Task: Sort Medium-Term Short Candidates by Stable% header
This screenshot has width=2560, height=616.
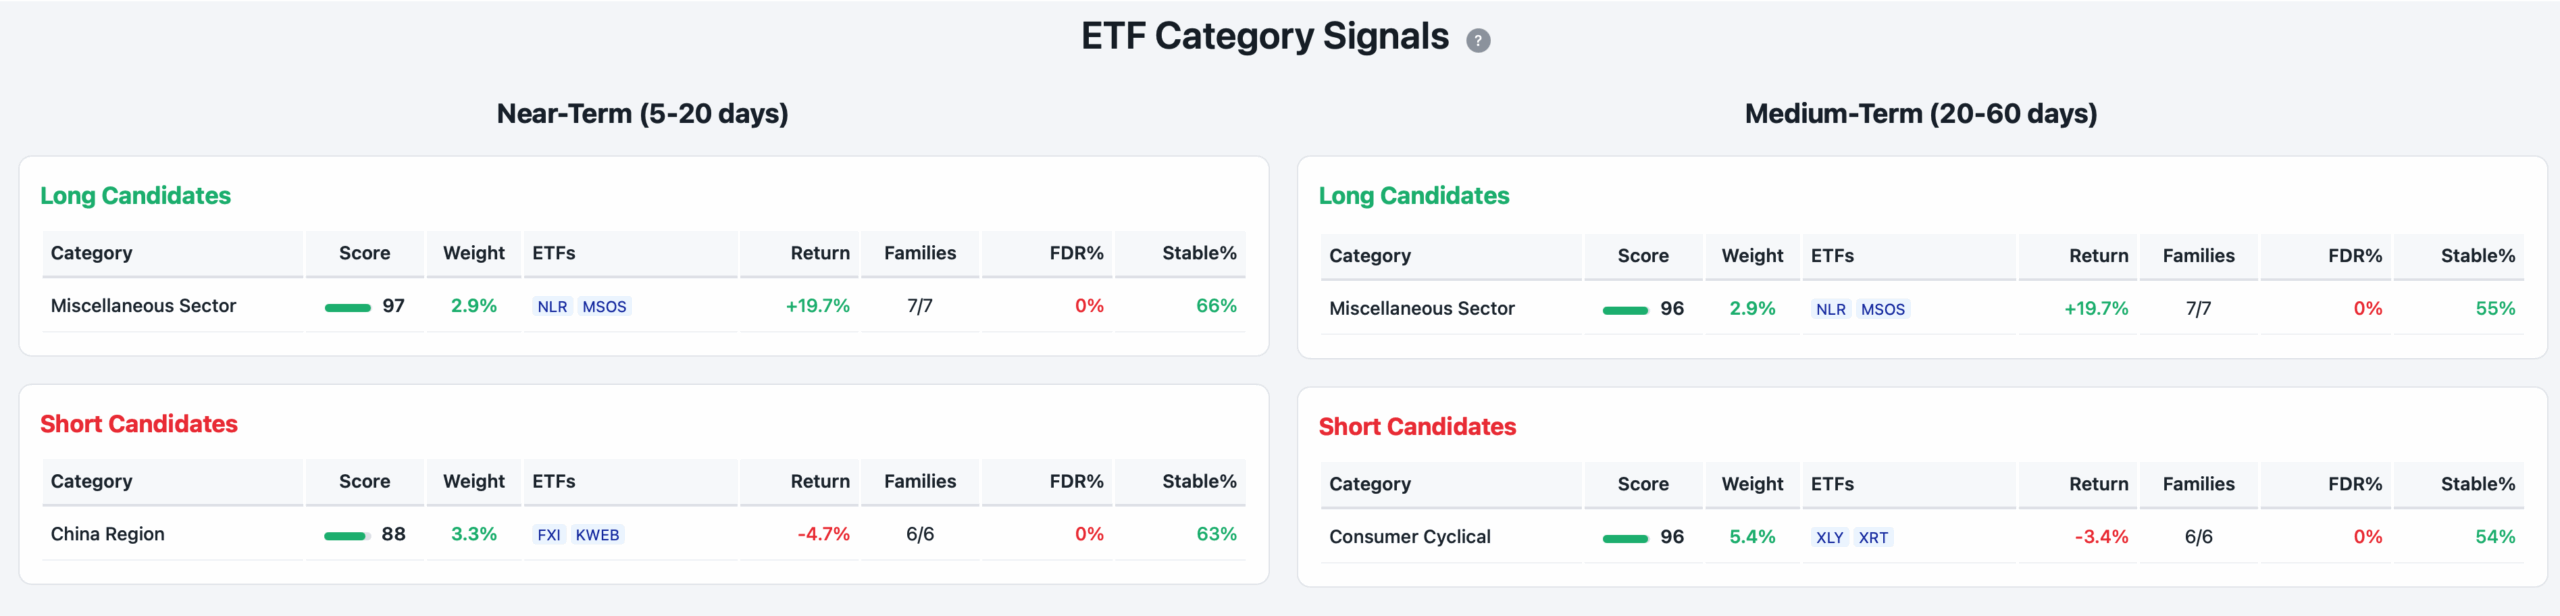Action: pyautogui.click(x=2477, y=484)
